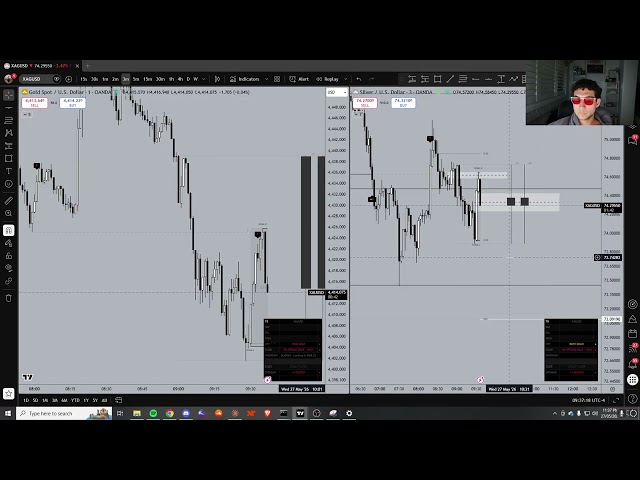Start bar Replay mode
The image size is (640, 480).
pos(328,79)
